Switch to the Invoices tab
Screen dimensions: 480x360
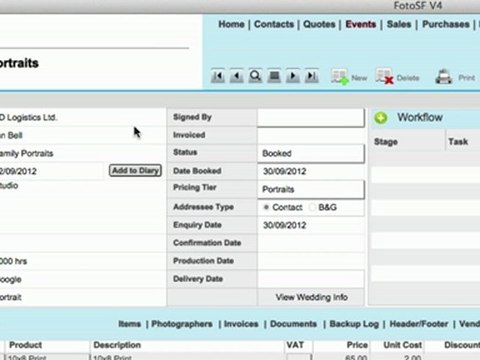241,324
